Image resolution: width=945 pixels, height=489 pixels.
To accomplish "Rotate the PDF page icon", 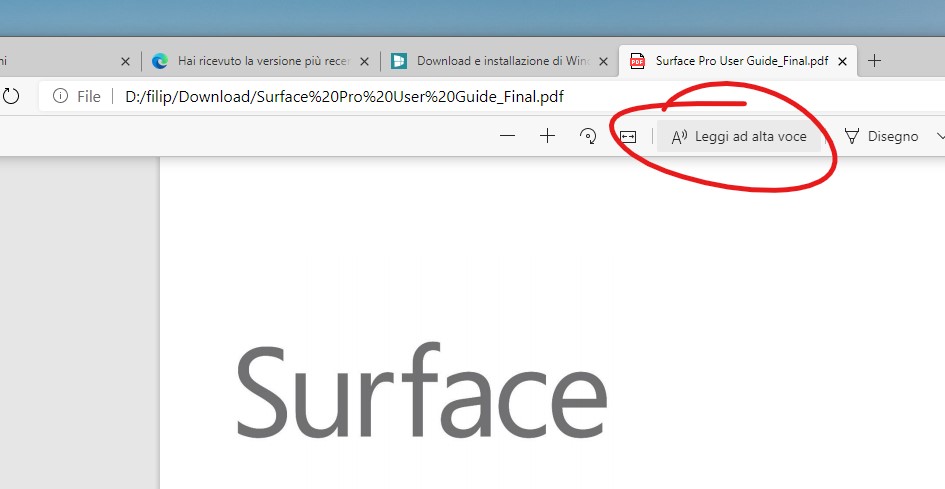I will (x=588, y=136).
